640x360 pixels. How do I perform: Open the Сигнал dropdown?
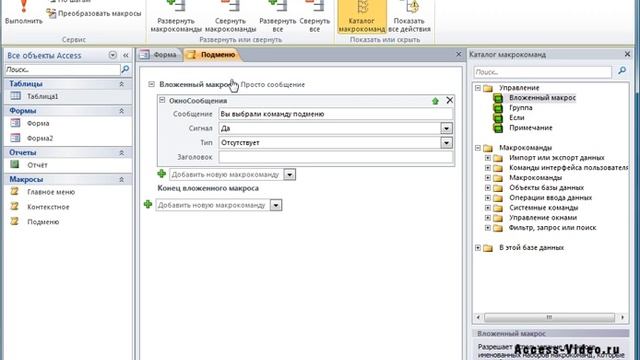pyautogui.click(x=447, y=128)
